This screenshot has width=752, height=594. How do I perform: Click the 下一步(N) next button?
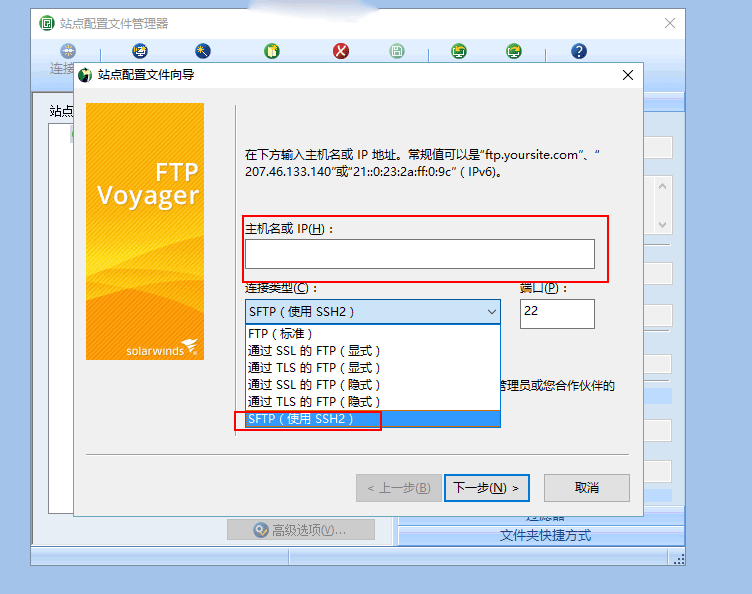coord(487,488)
